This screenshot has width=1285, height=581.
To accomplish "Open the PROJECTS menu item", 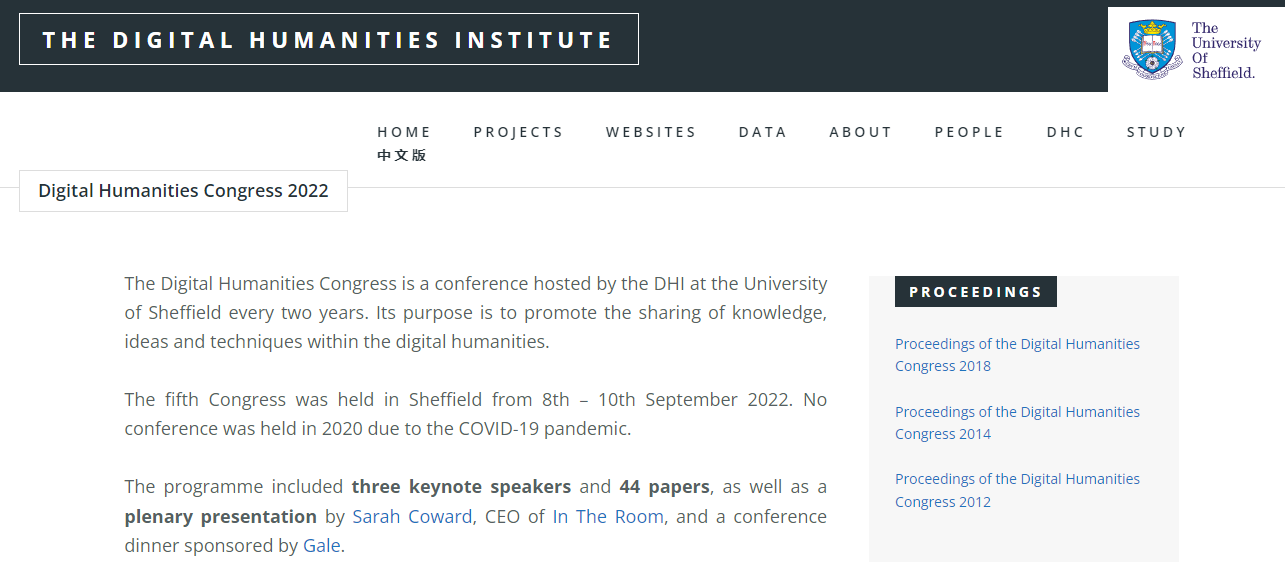I will tap(519, 132).
